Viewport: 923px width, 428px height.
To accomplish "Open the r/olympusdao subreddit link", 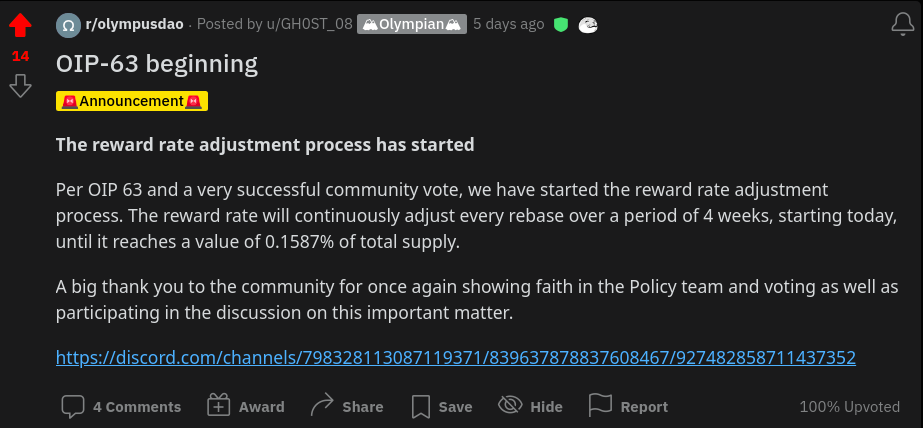I will tap(135, 25).
